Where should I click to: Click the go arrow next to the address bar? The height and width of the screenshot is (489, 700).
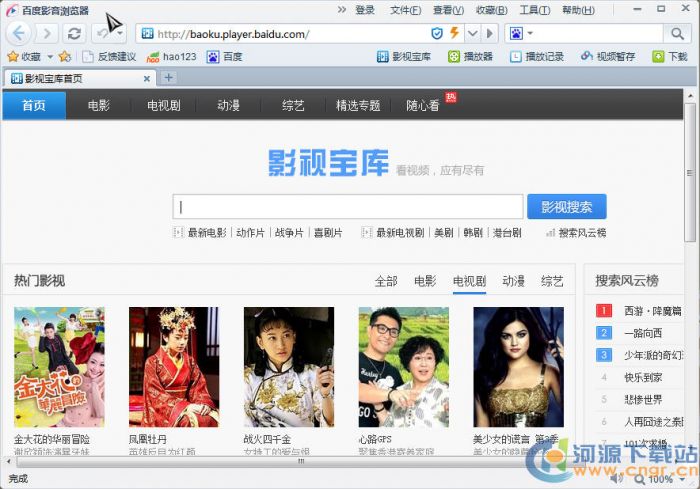click(490, 33)
